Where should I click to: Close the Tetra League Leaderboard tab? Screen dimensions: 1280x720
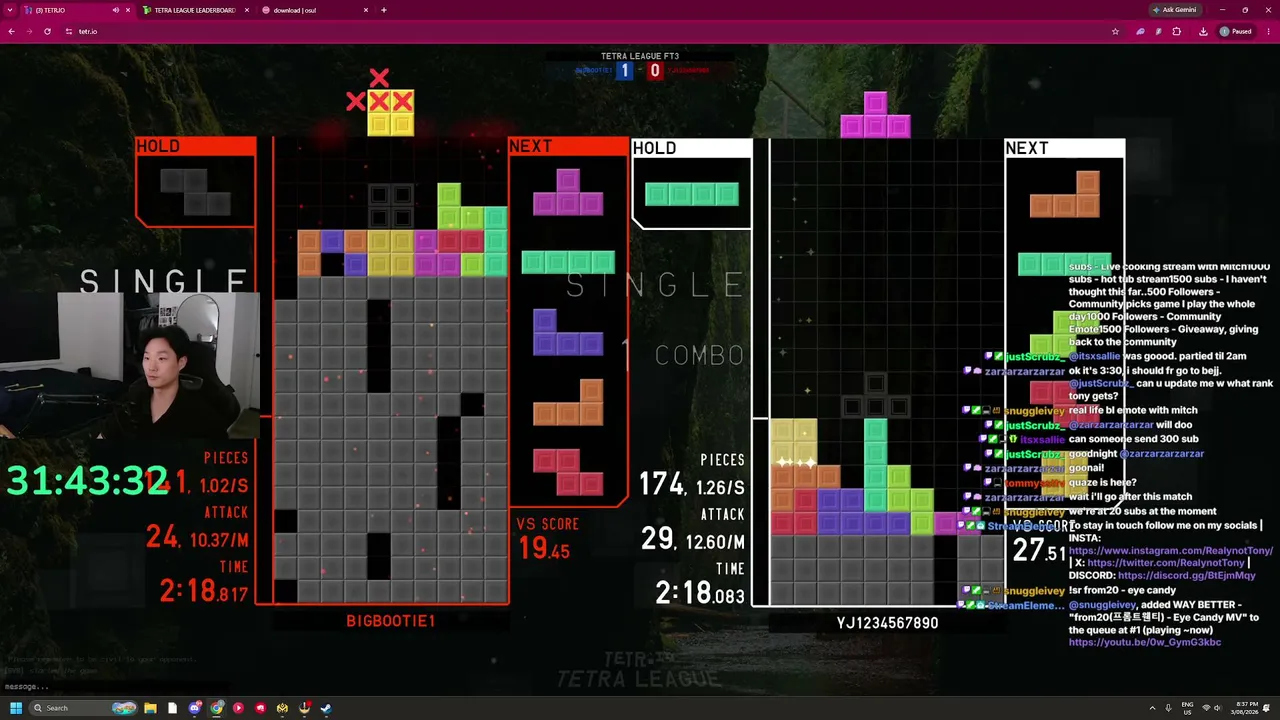coord(247,10)
